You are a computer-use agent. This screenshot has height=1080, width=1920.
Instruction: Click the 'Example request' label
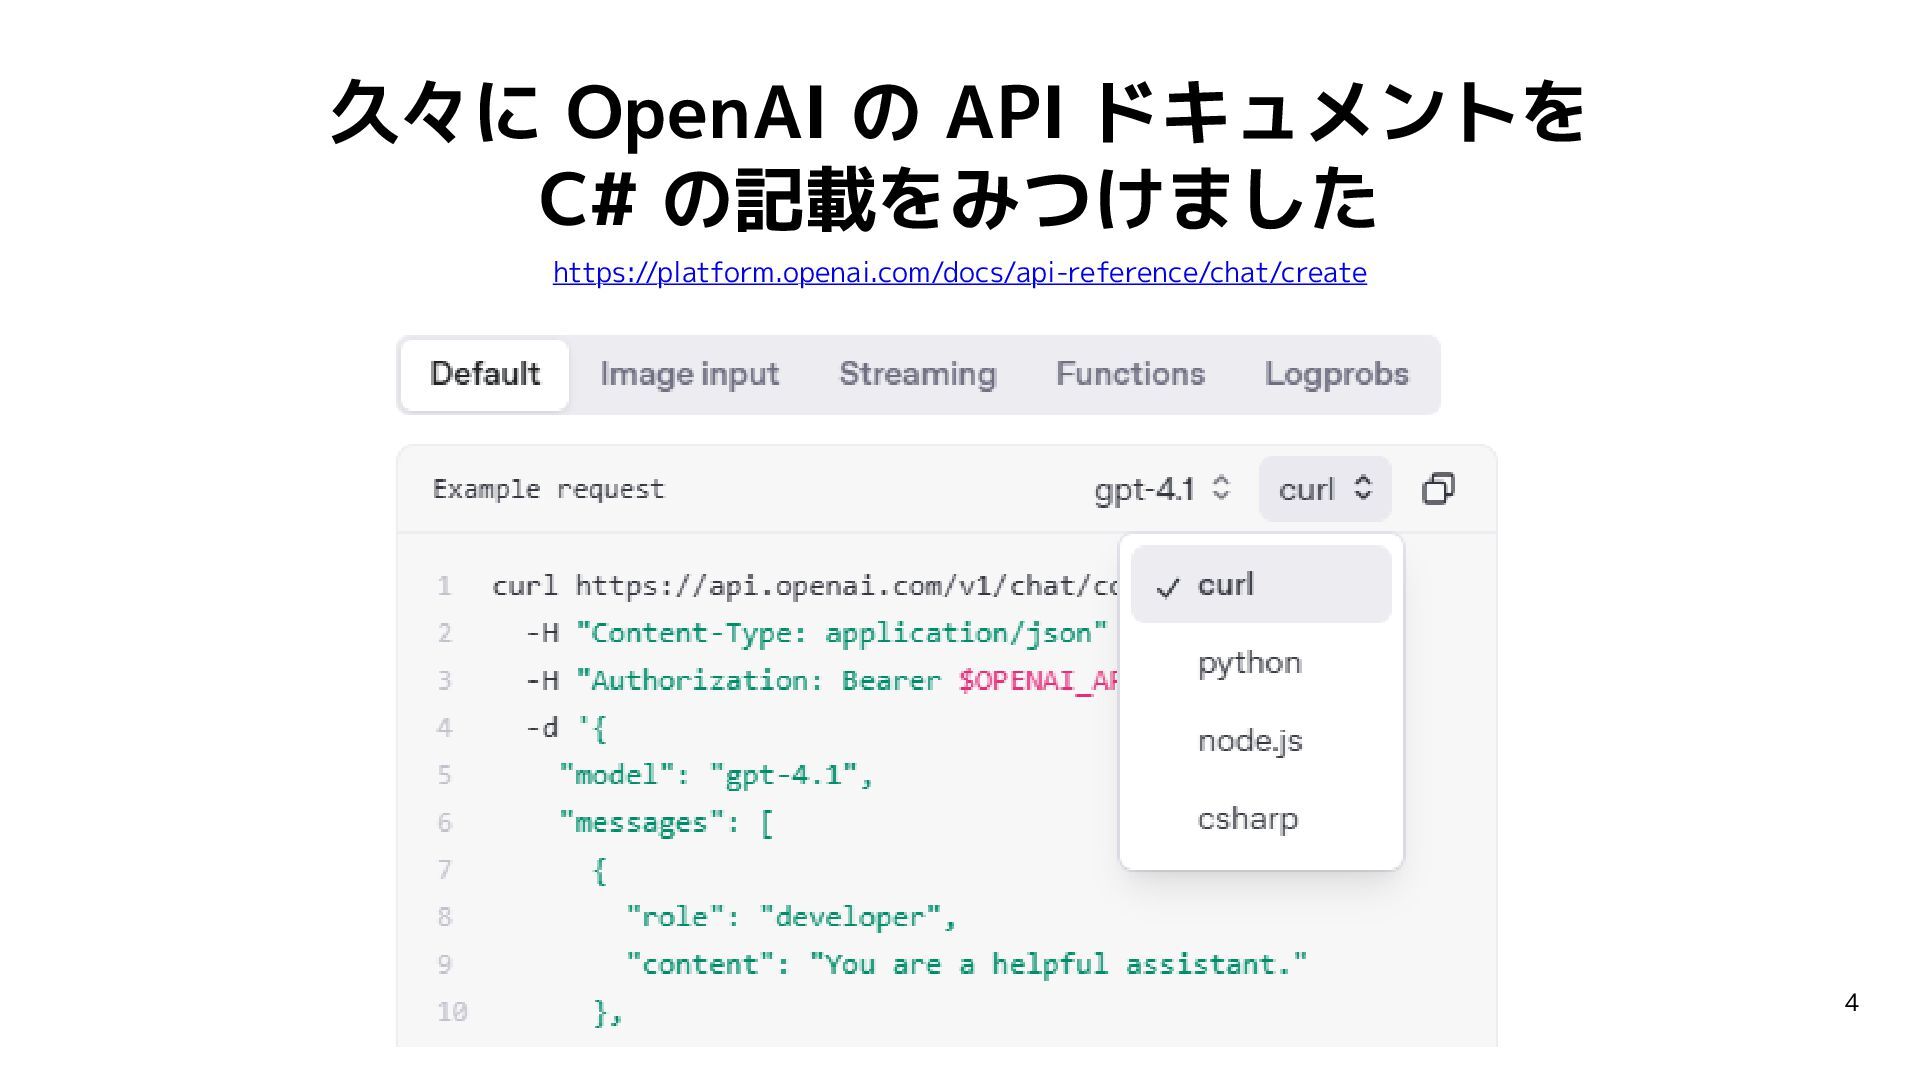[x=548, y=489]
